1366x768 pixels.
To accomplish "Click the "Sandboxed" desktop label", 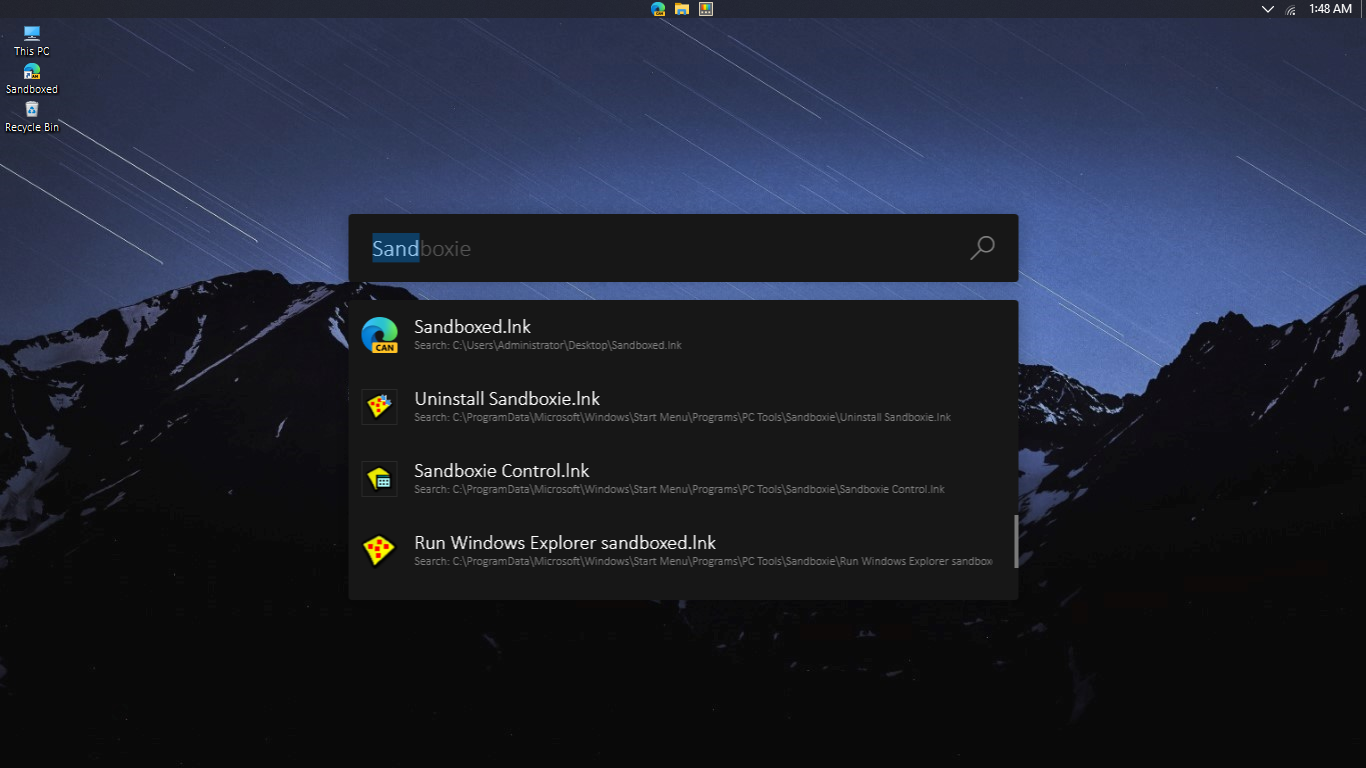I will tap(32, 89).
